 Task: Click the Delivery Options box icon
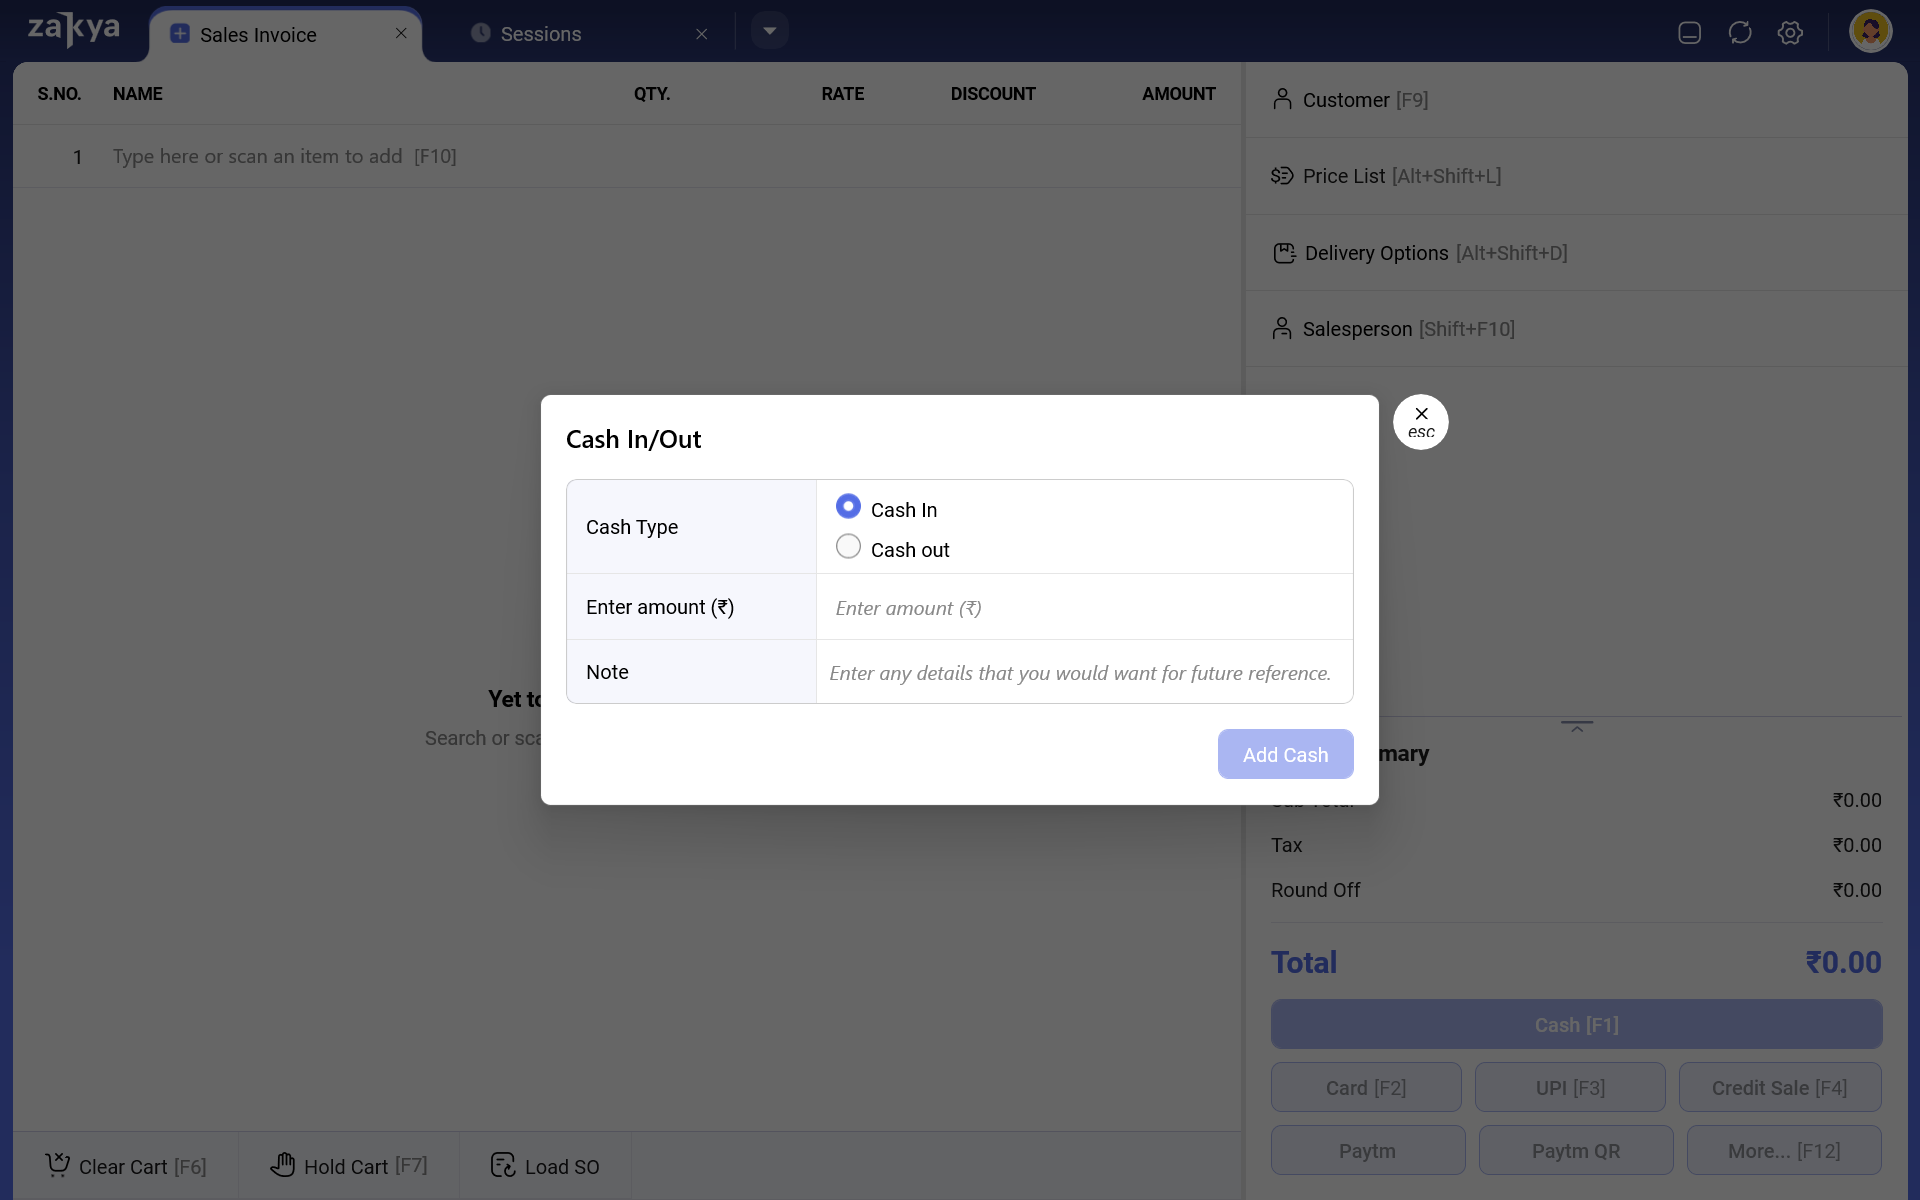pos(1284,253)
